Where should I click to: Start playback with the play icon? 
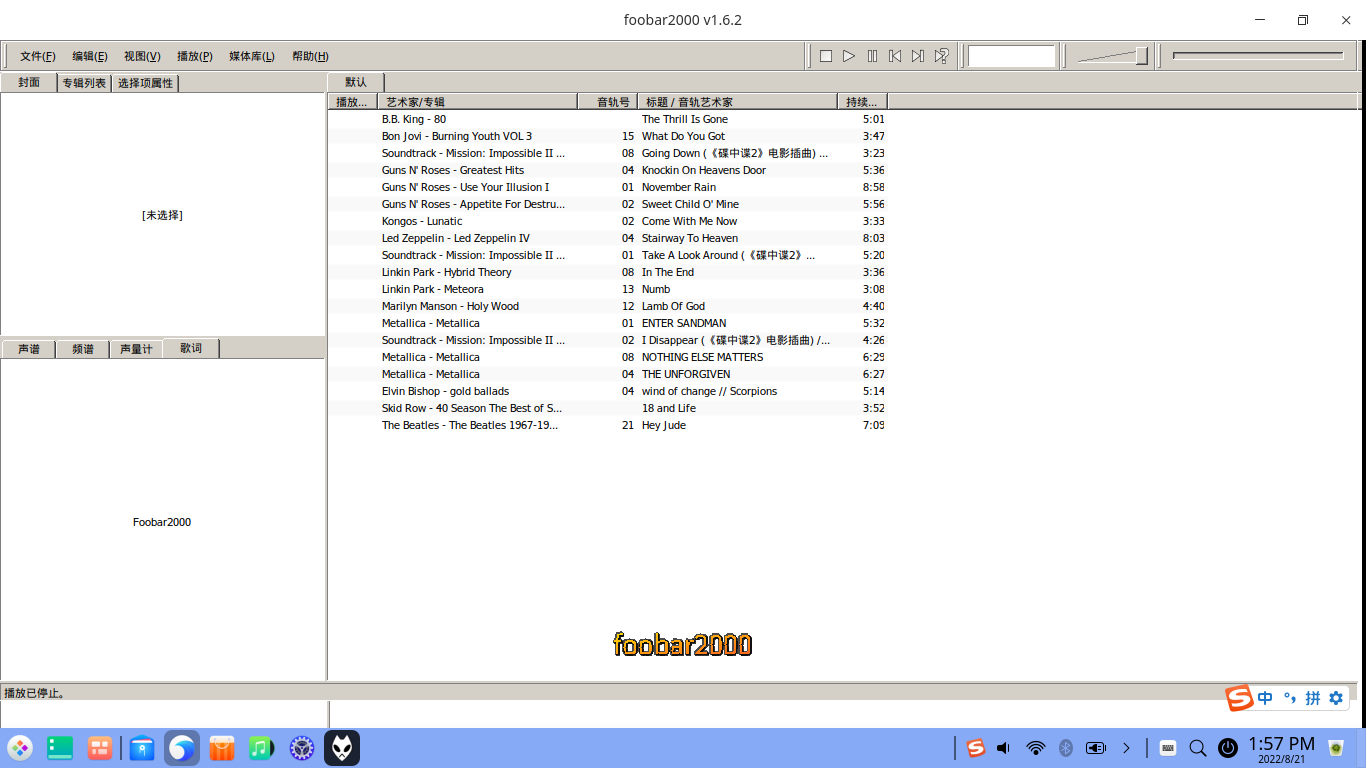pos(849,56)
